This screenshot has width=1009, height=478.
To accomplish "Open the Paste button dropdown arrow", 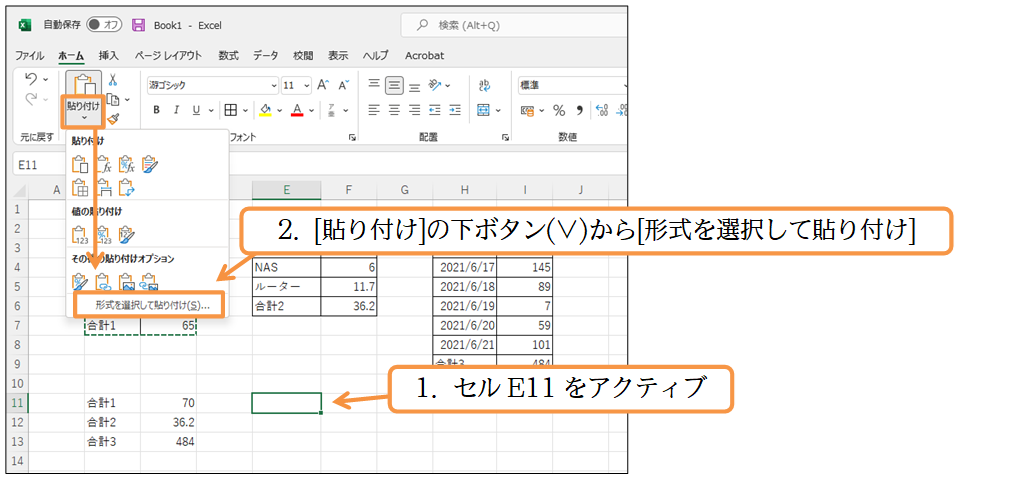I will [x=84, y=117].
